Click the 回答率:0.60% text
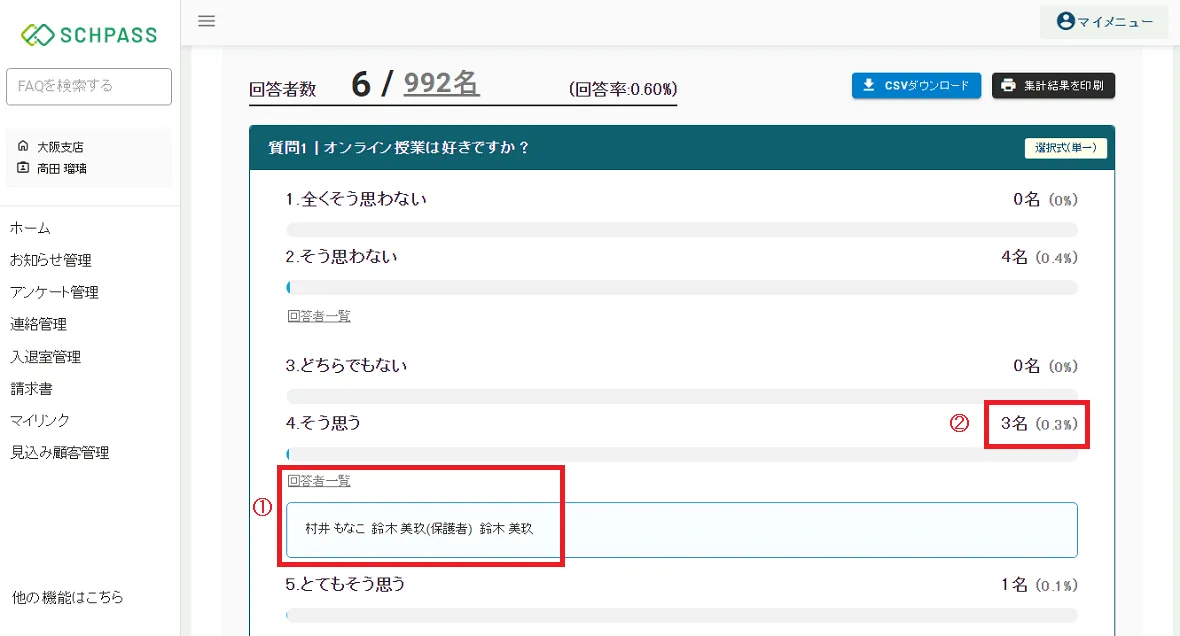This screenshot has height=636, width=1180. 623,90
